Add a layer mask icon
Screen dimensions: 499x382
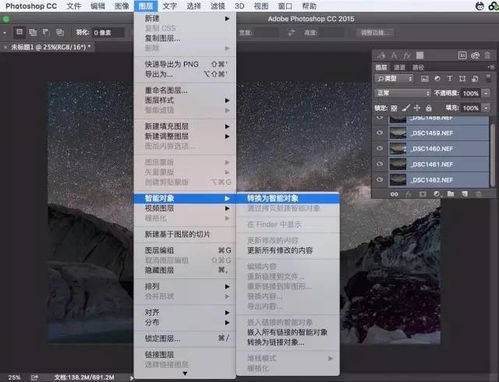point(423,194)
